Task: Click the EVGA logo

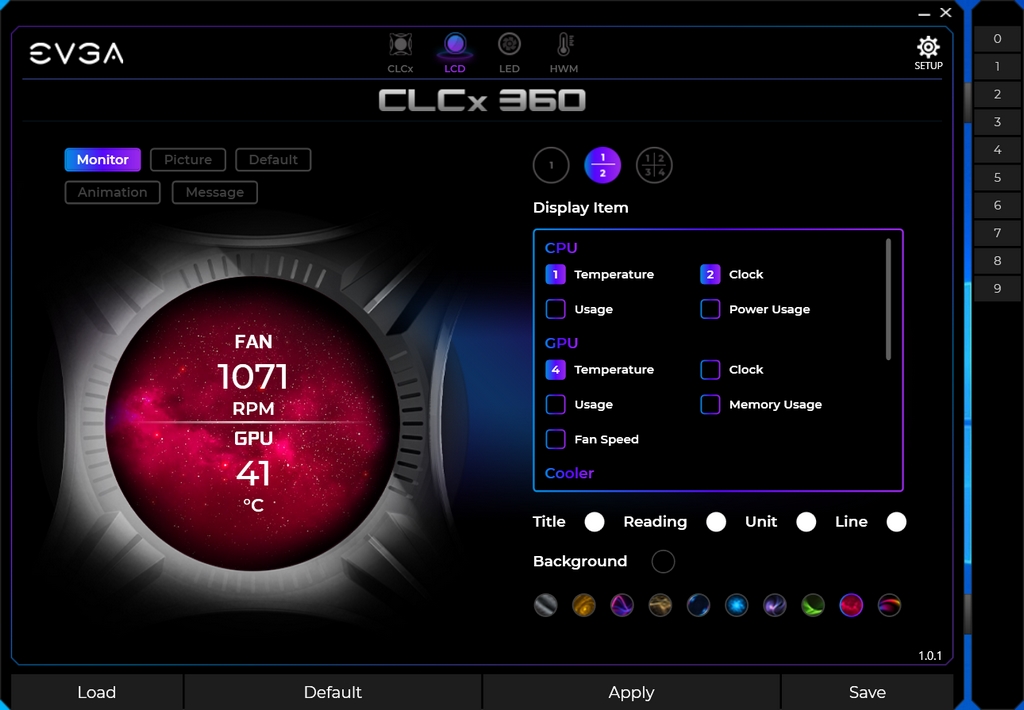Action: click(x=76, y=54)
